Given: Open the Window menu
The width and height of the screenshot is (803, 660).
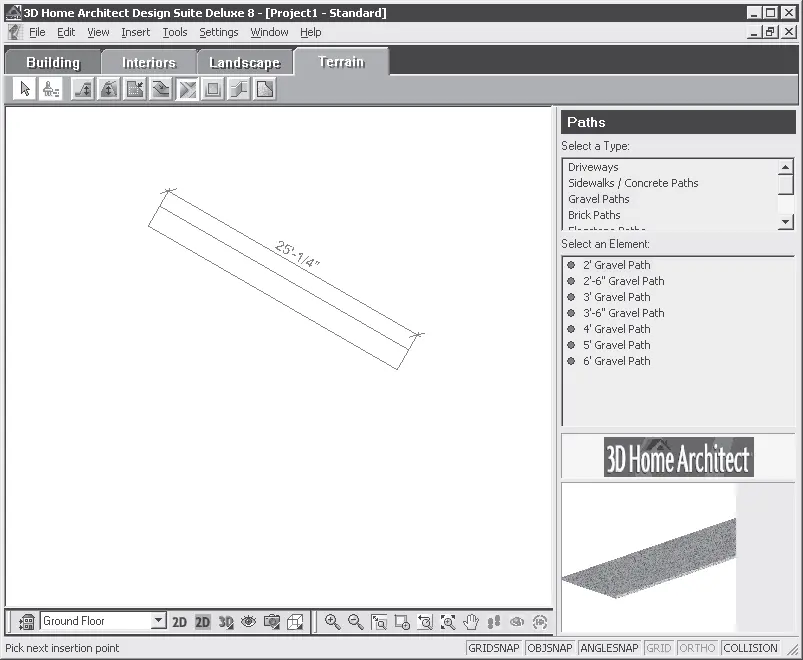Looking at the screenshot, I should click(269, 32).
